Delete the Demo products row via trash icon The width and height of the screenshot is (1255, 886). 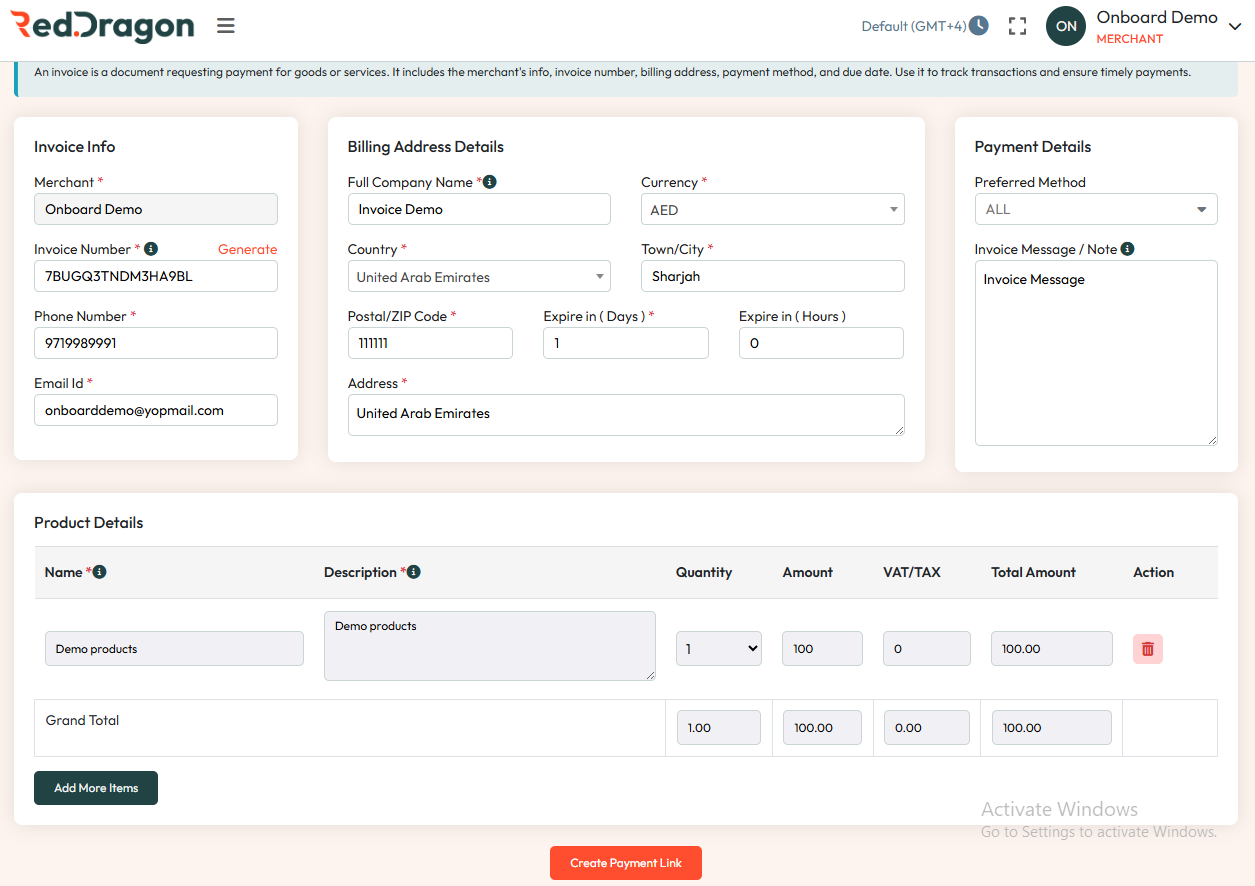point(1147,648)
